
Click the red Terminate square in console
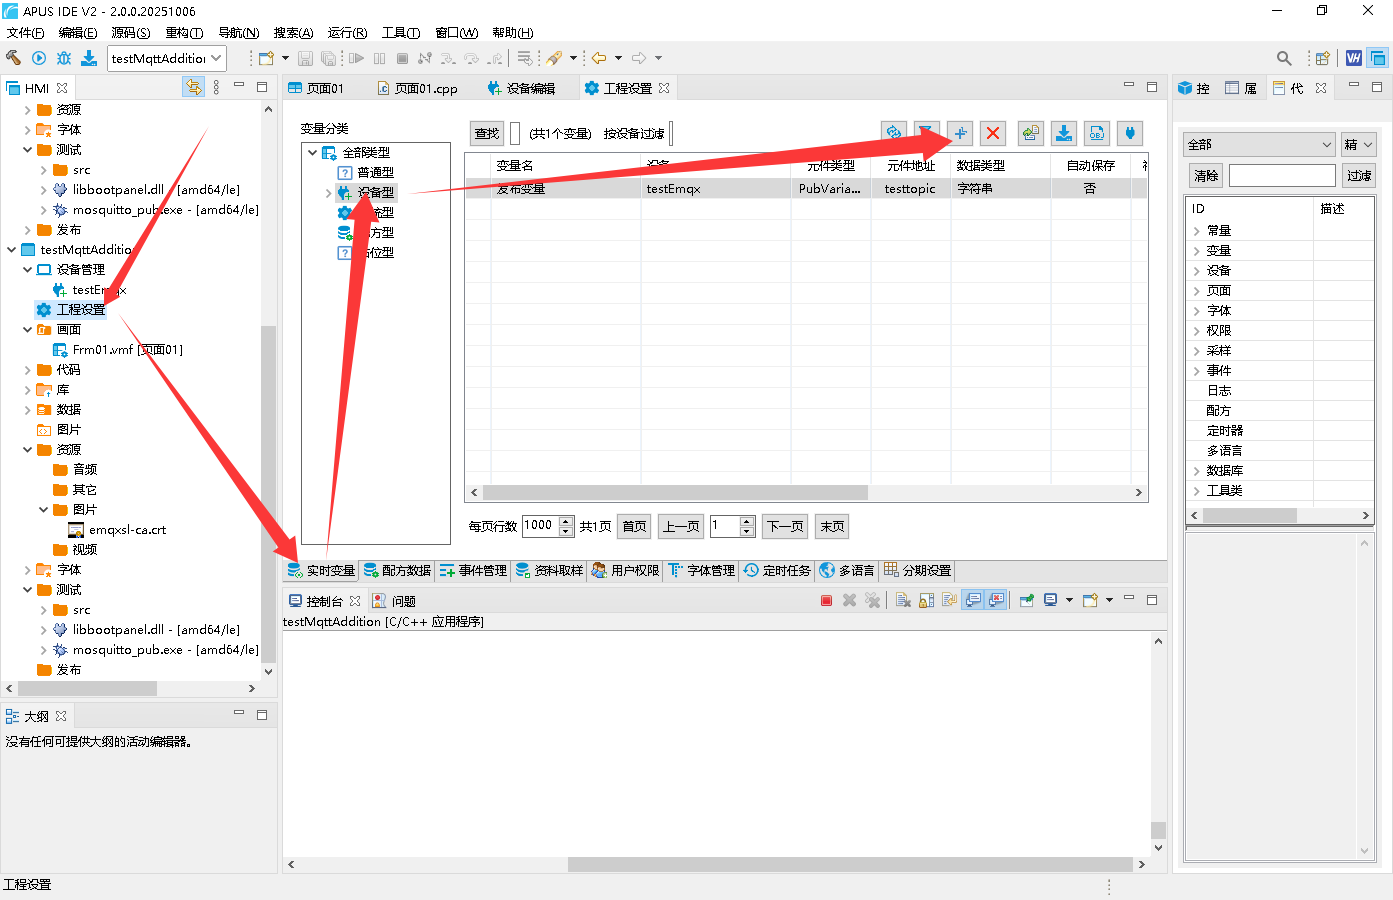pos(826,600)
